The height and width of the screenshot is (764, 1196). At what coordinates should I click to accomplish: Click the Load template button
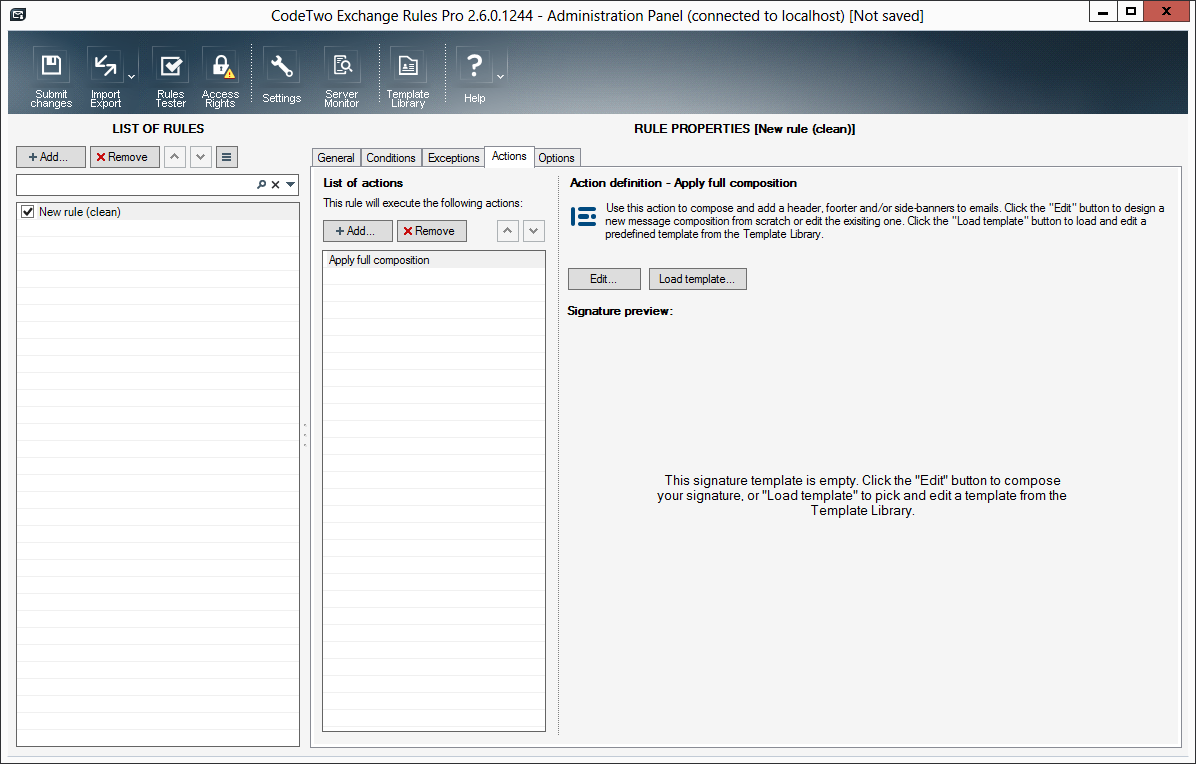[697, 279]
